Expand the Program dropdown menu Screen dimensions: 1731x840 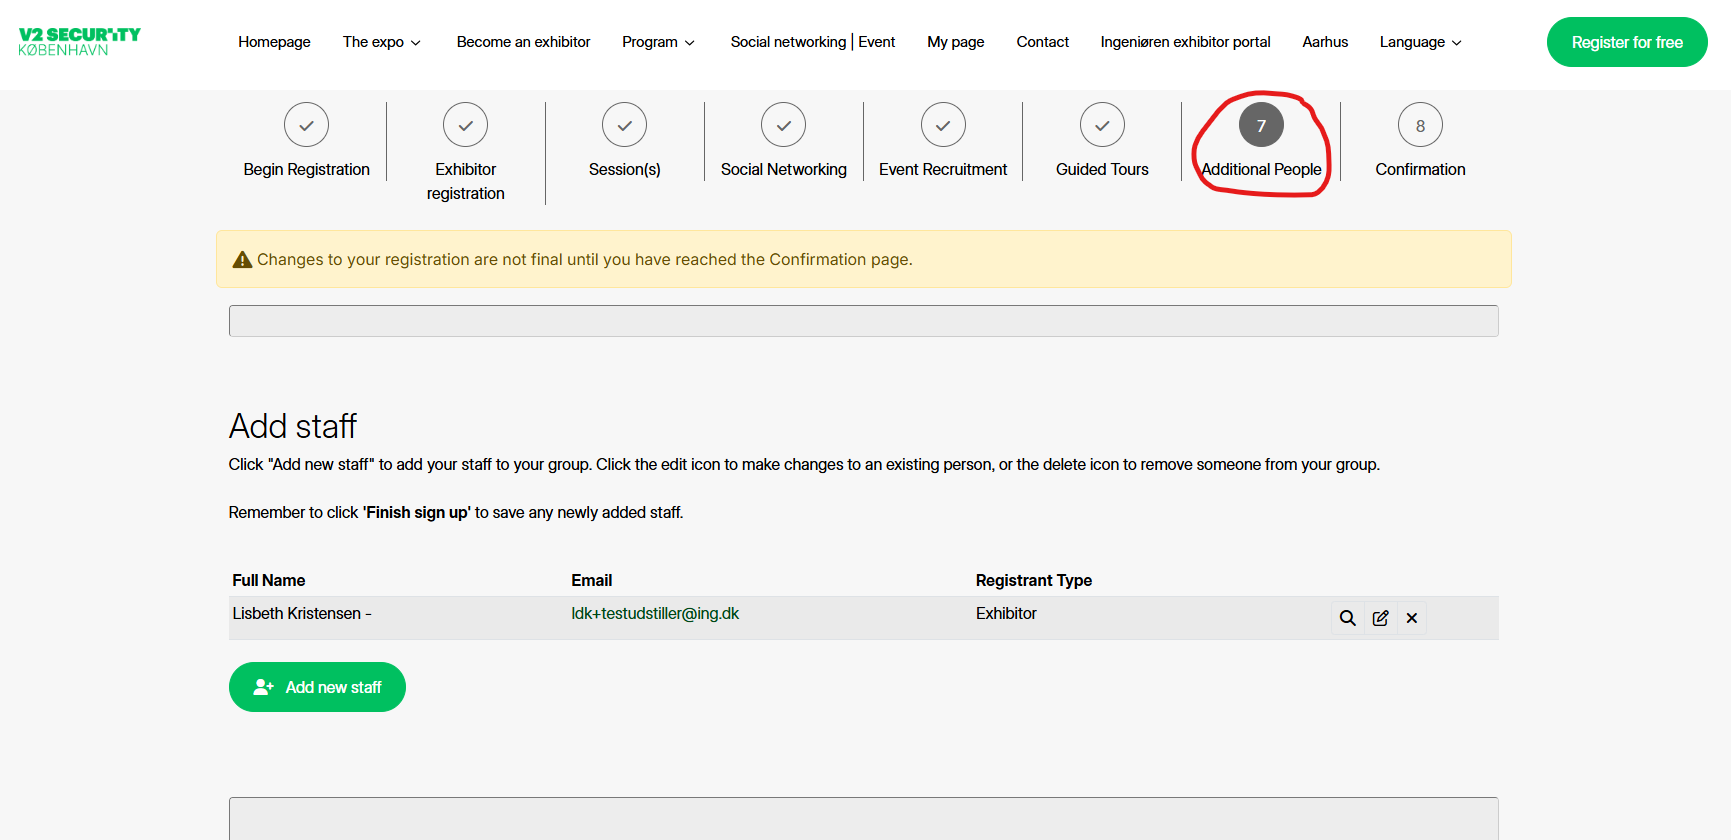[x=658, y=42]
